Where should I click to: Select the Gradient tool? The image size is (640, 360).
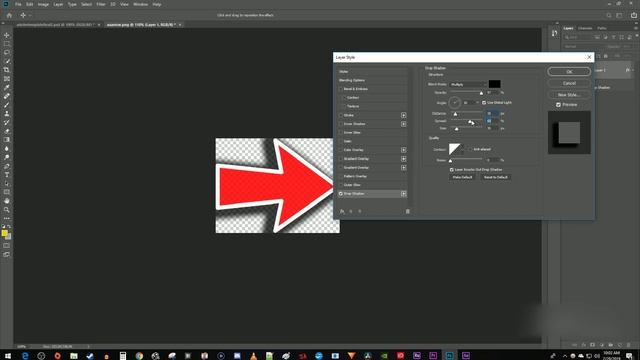pyautogui.click(x=7, y=140)
